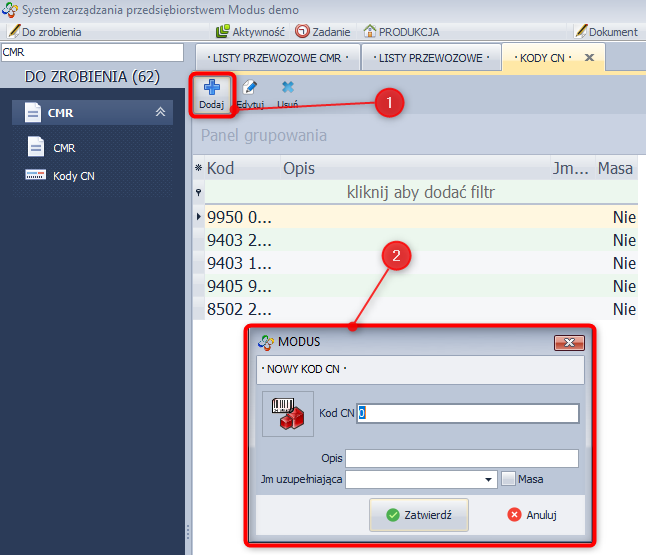Click the Modus app logo in title bar
The image size is (646, 555).
(x=10, y=10)
